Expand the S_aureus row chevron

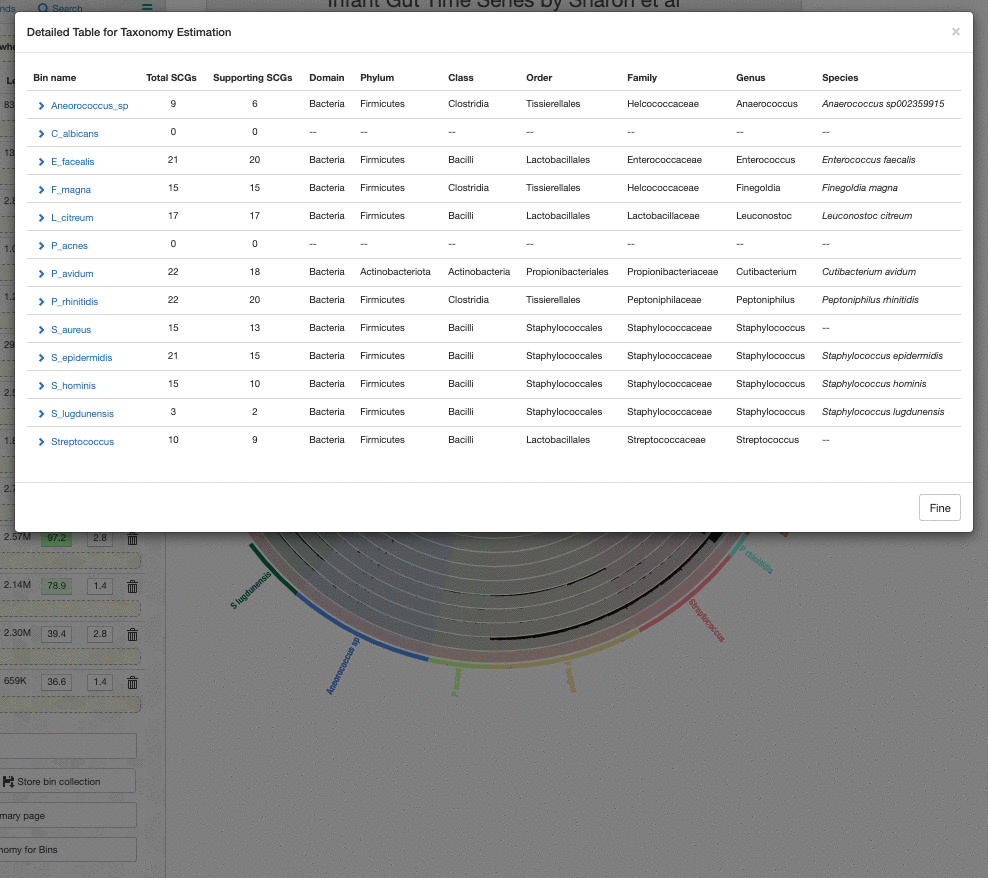(x=42, y=330)
